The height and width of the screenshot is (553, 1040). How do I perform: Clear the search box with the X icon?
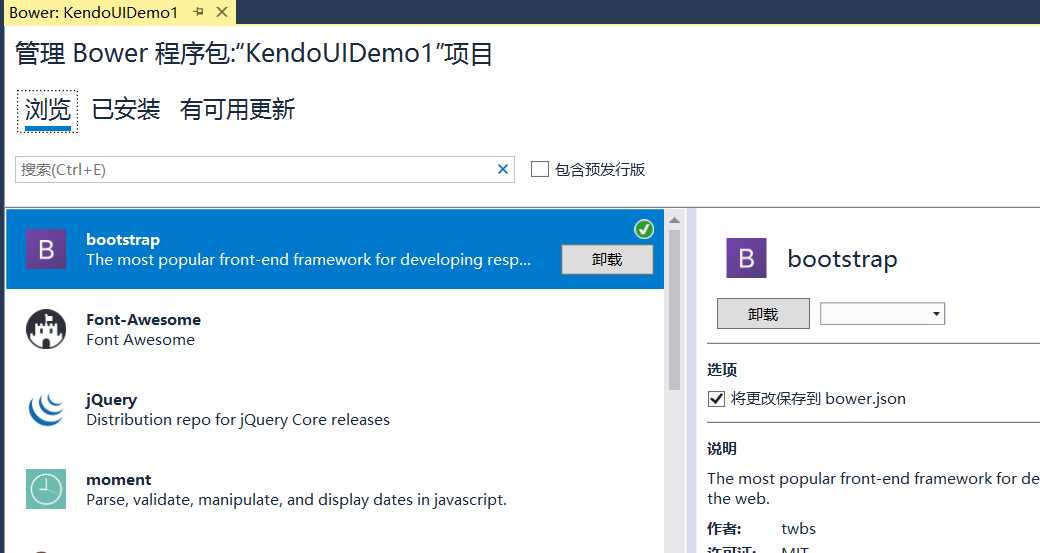503,169
